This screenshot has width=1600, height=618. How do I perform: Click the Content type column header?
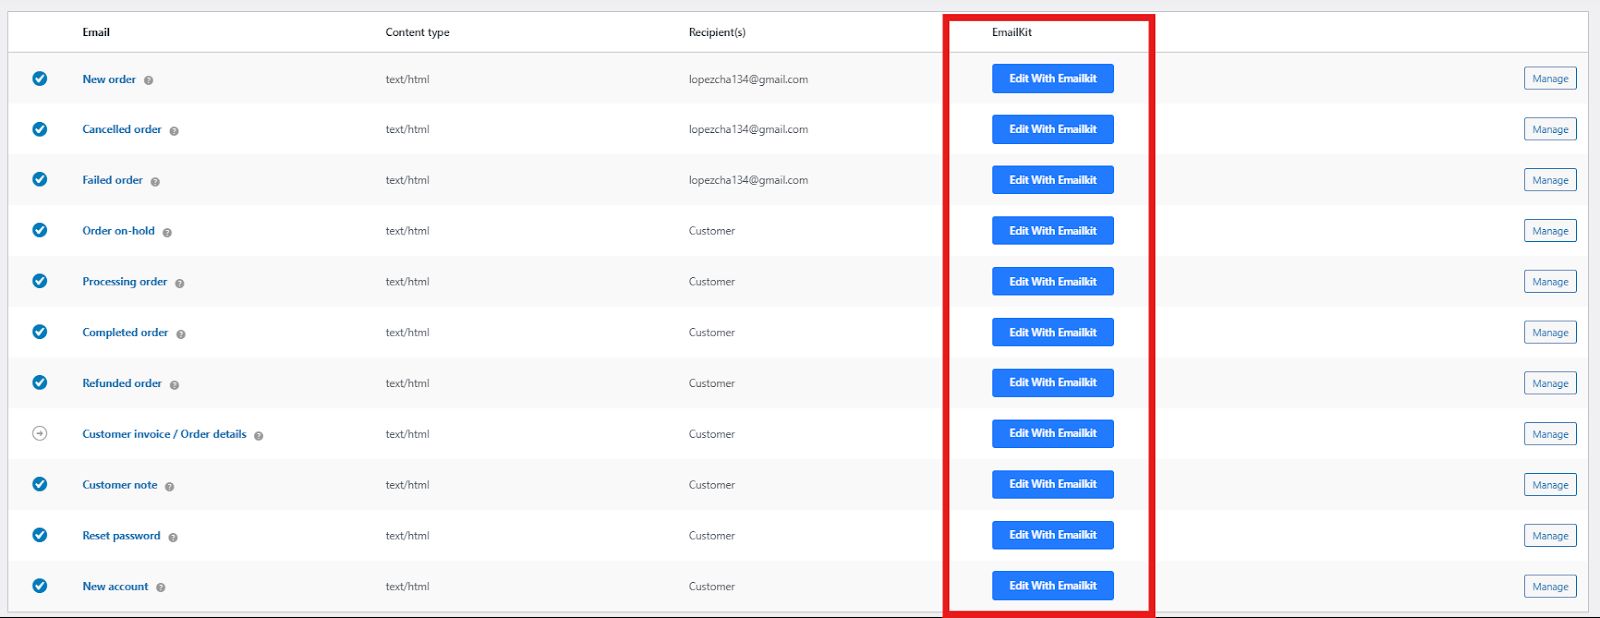(x=417, y=32)
